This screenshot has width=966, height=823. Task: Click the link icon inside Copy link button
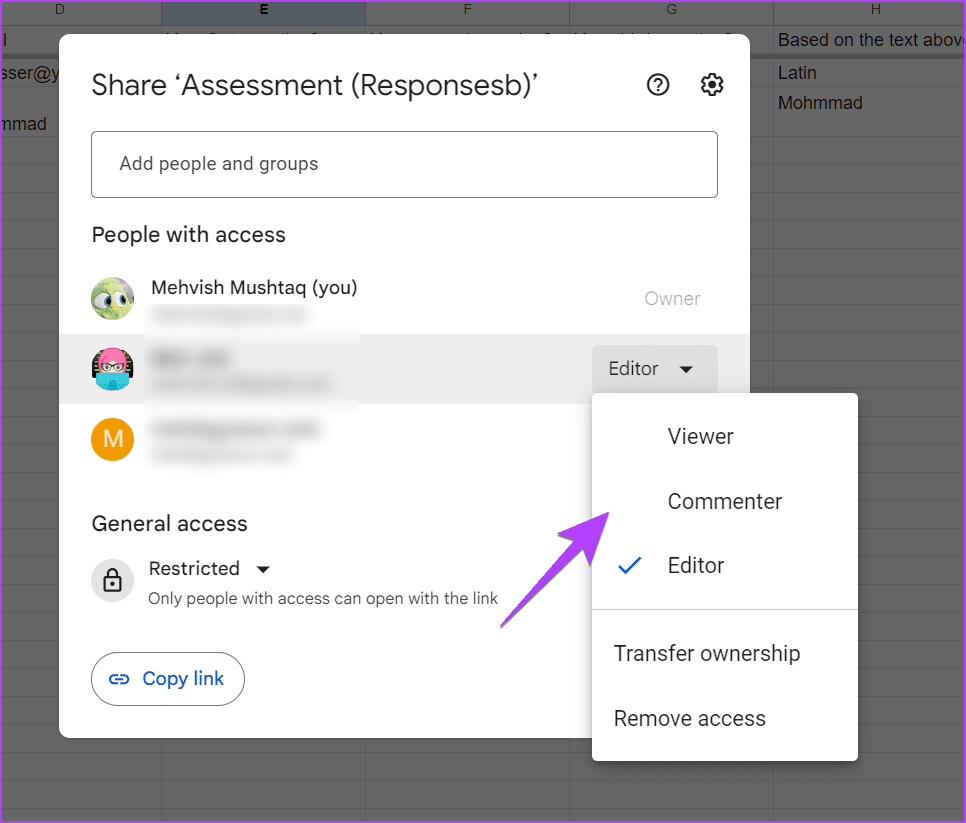click(120, 679)
